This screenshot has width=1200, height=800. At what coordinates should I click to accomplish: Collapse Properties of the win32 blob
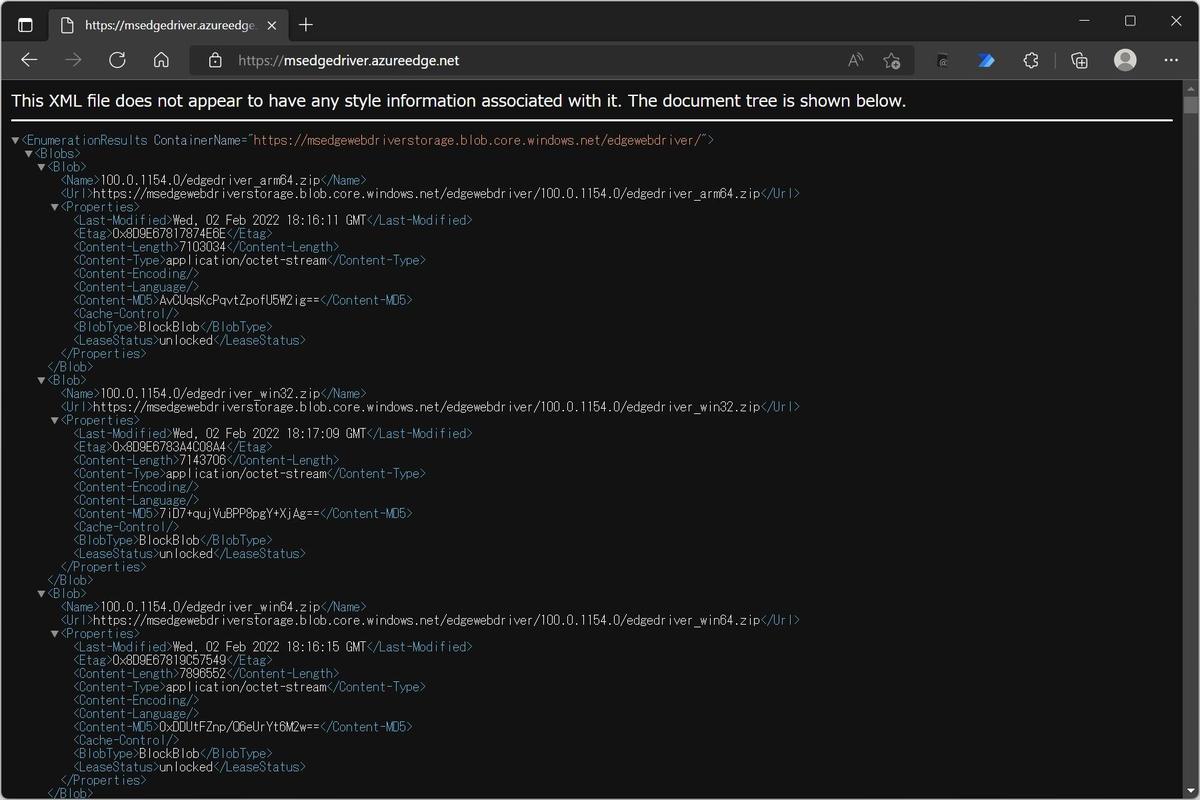pos(54,420)
